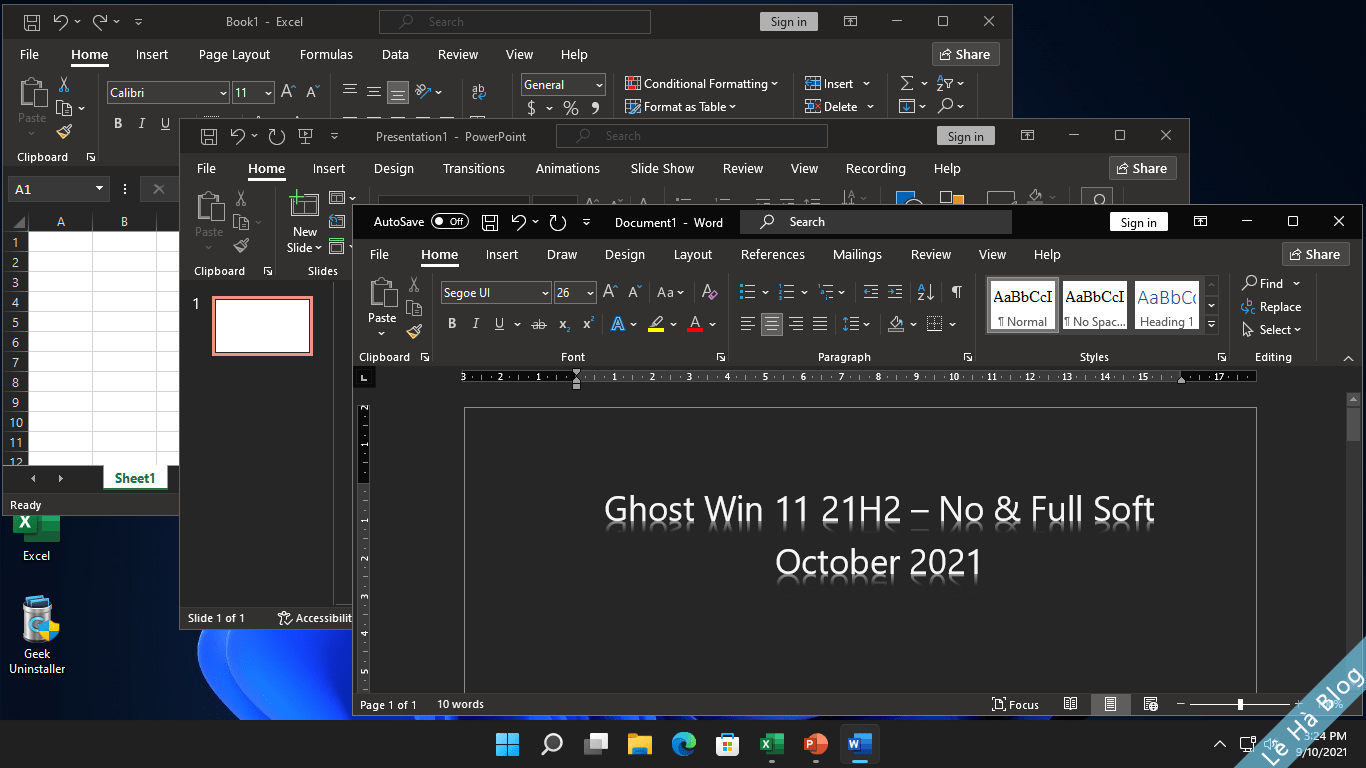Image resolution: width=1366 pixels, height=768 pixels.
Task: Select slide 1 thumbnail in PowerPoint
Action: click(262, 326)
